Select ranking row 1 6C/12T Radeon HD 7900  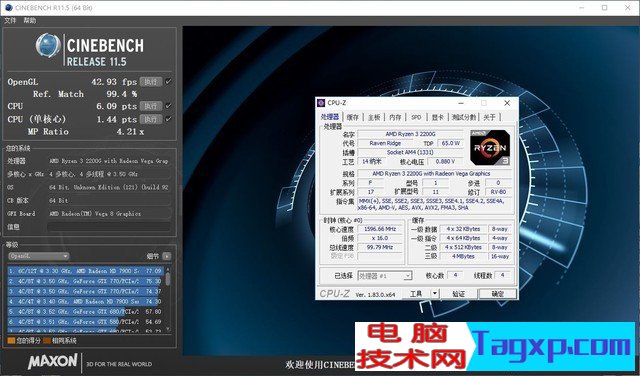pyautogui.click(x=86, y=271)
